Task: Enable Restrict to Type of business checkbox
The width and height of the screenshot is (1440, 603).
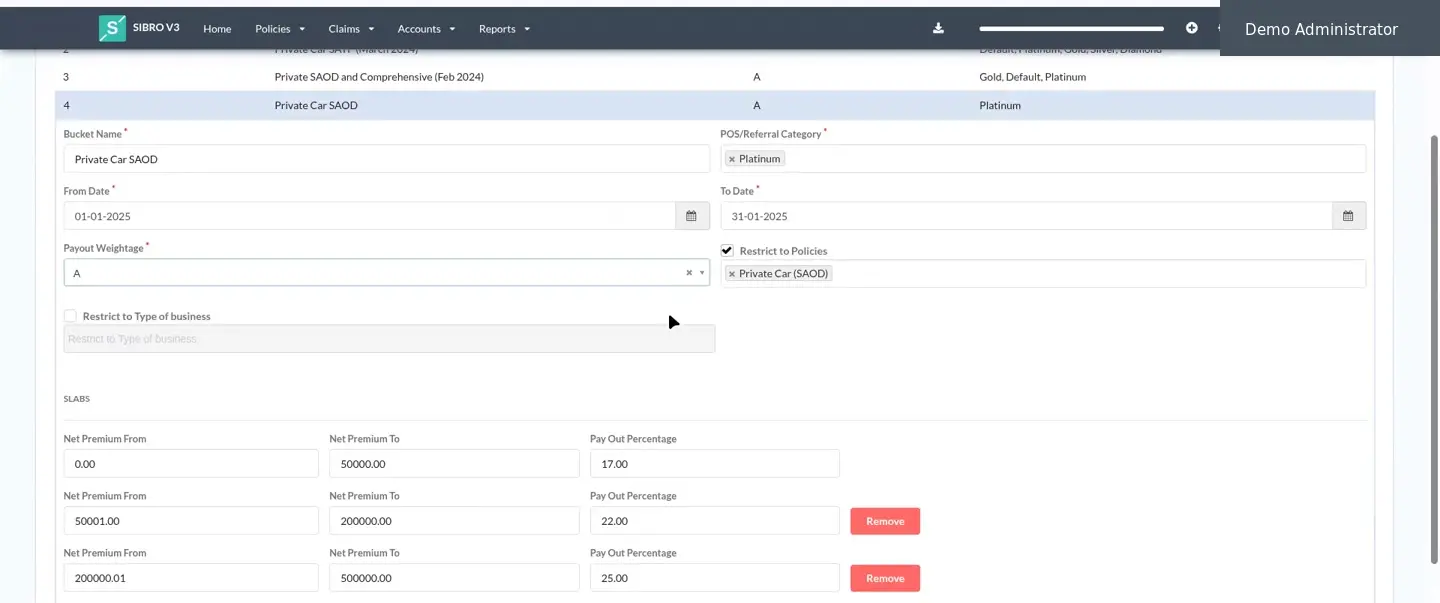Action: tap(70, 316)
